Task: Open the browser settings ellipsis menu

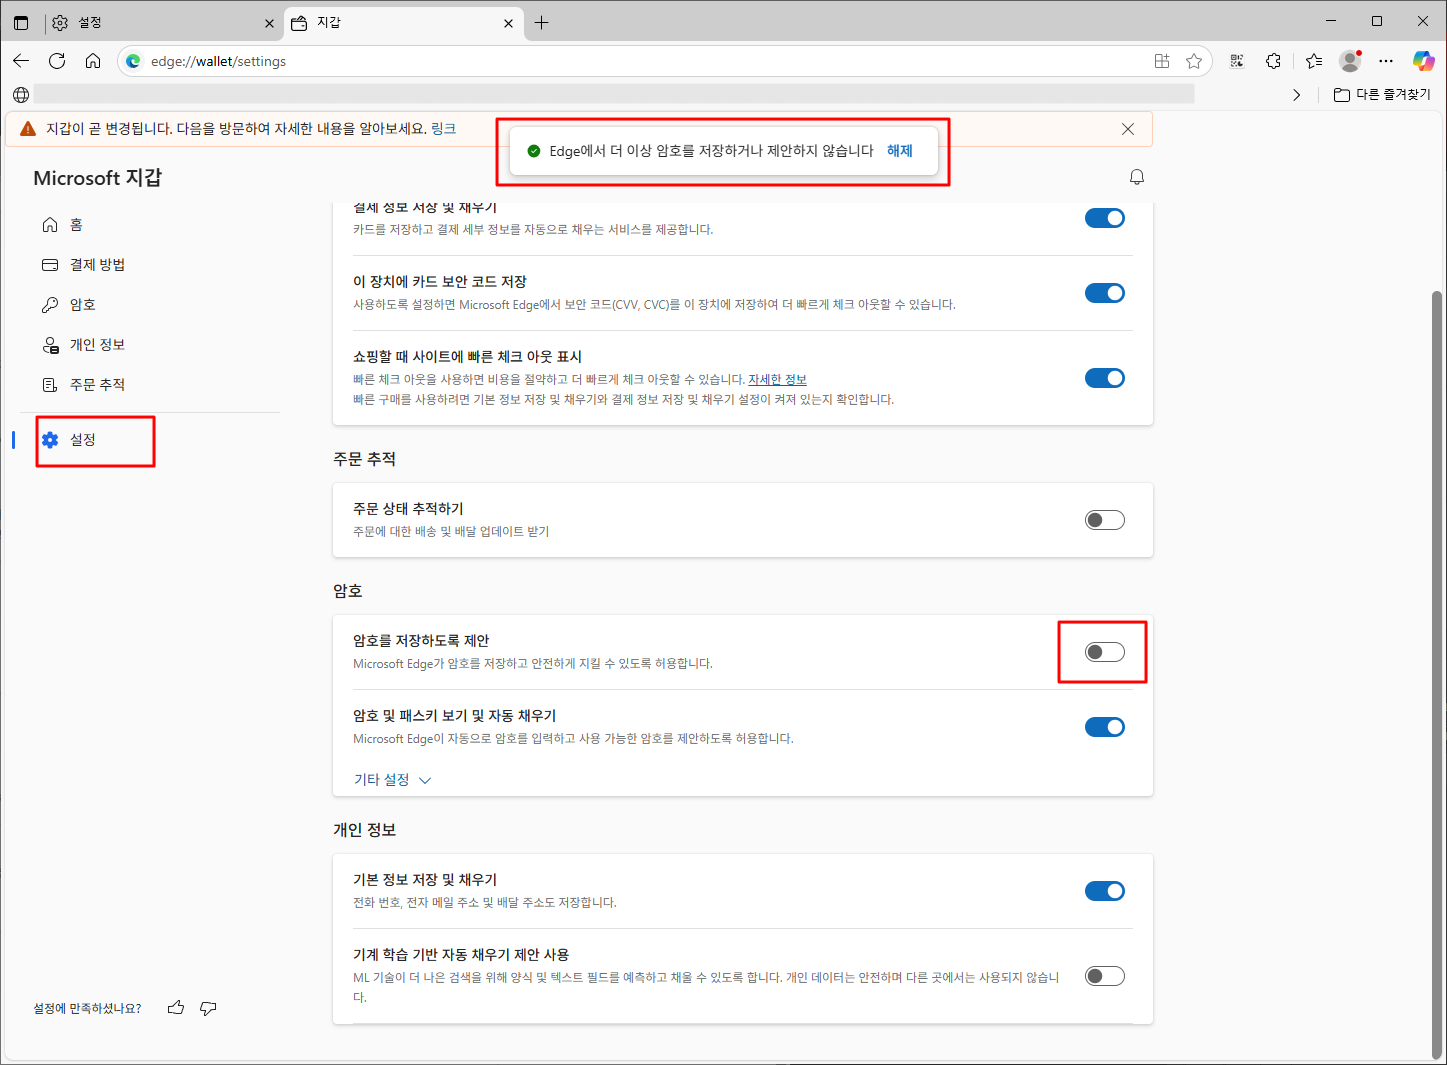Action: click(1386, 61)
